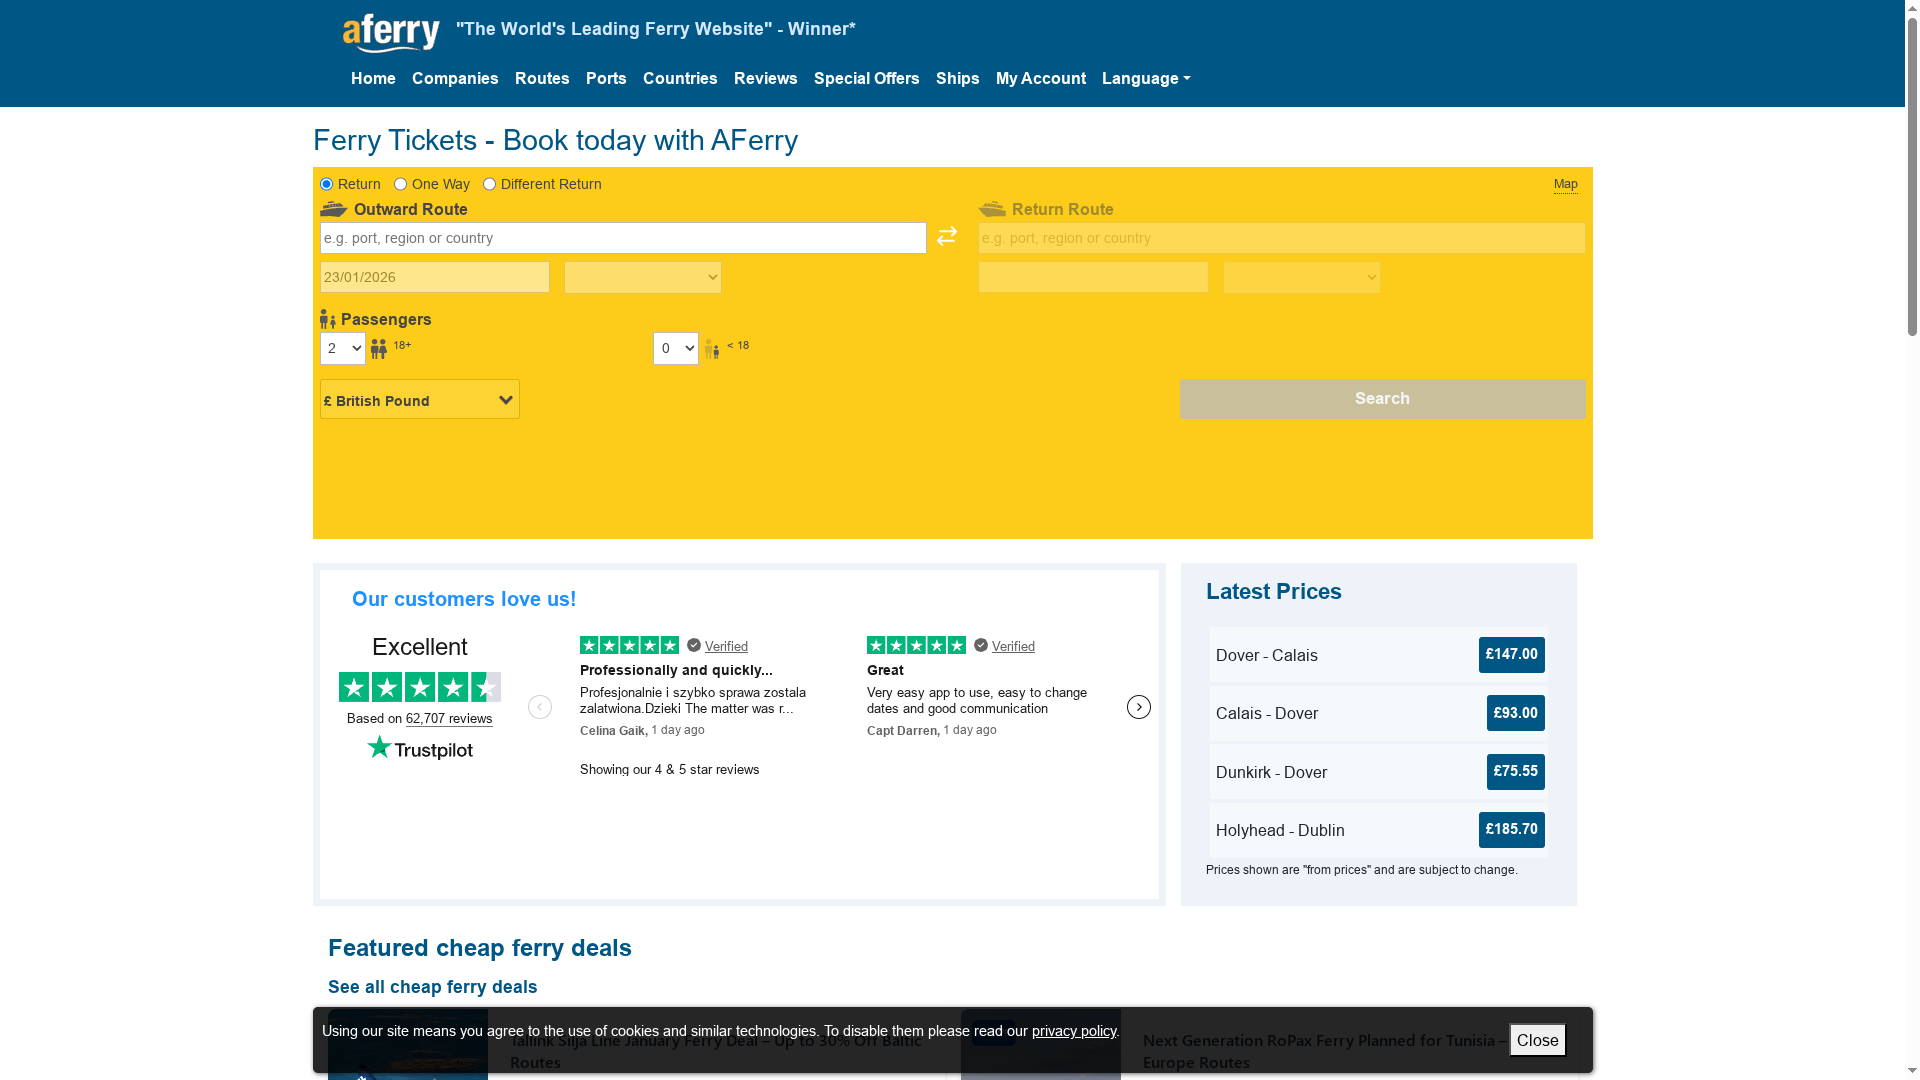Open the 62,707 reviews Trustpilot link
1920x1080 pixels.
click(448, 718)
